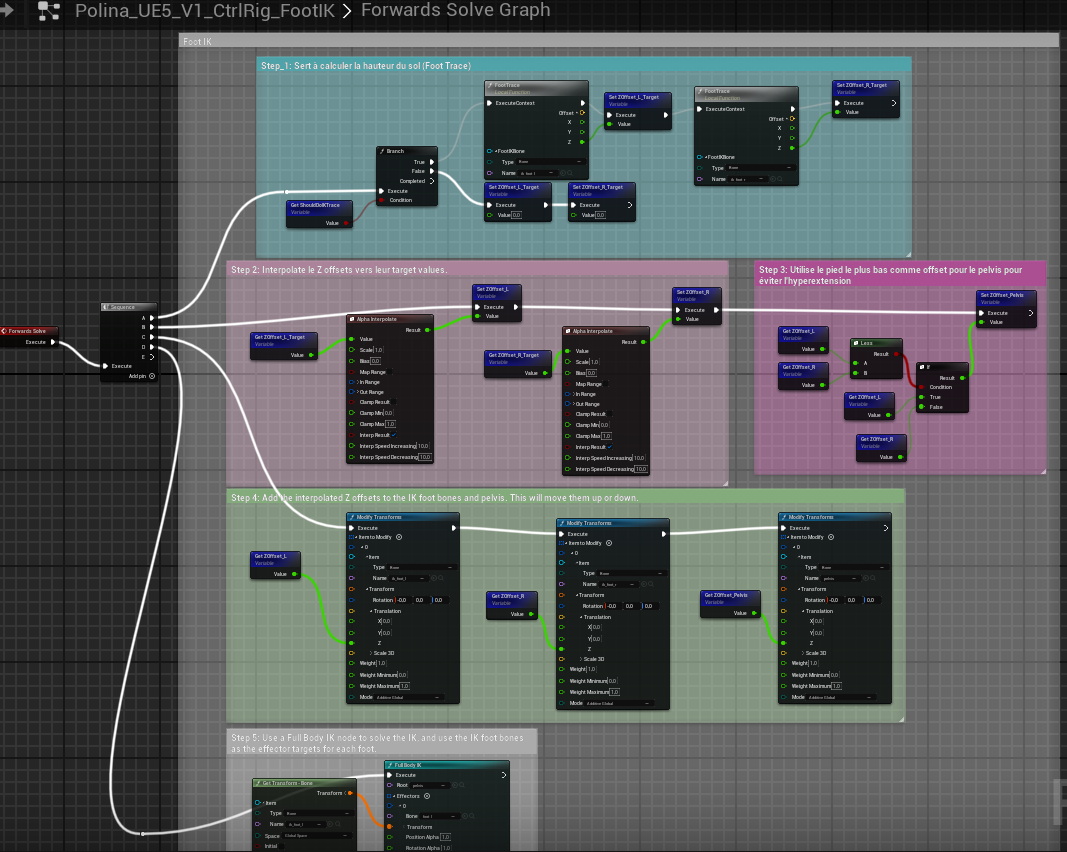Image resolution: width=1067 pixels, height=852 pixels.
Task: Select the Step 2 Interpolate comment title
Action: (x=339, y=269)
